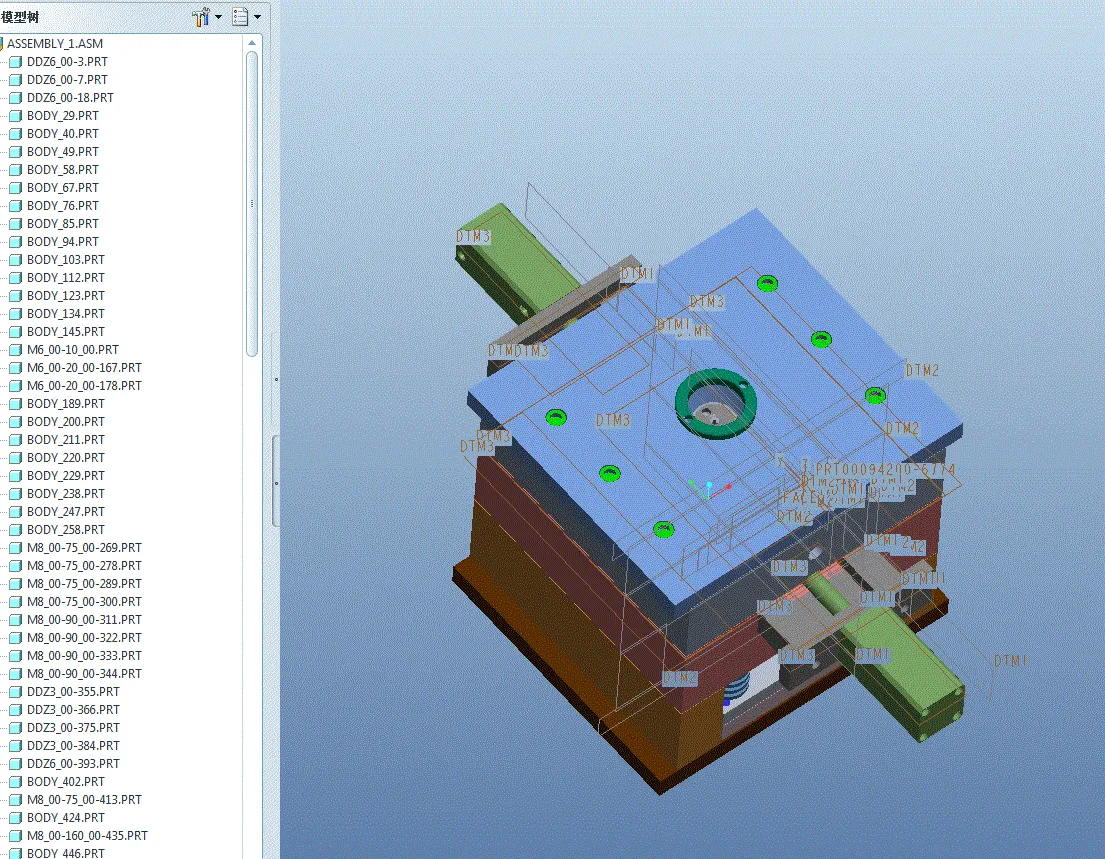This screenshot has width=1105, height=859.
Task: Click the part icon beside BODY_29.PRT
Action: click(x=15, y=115)
